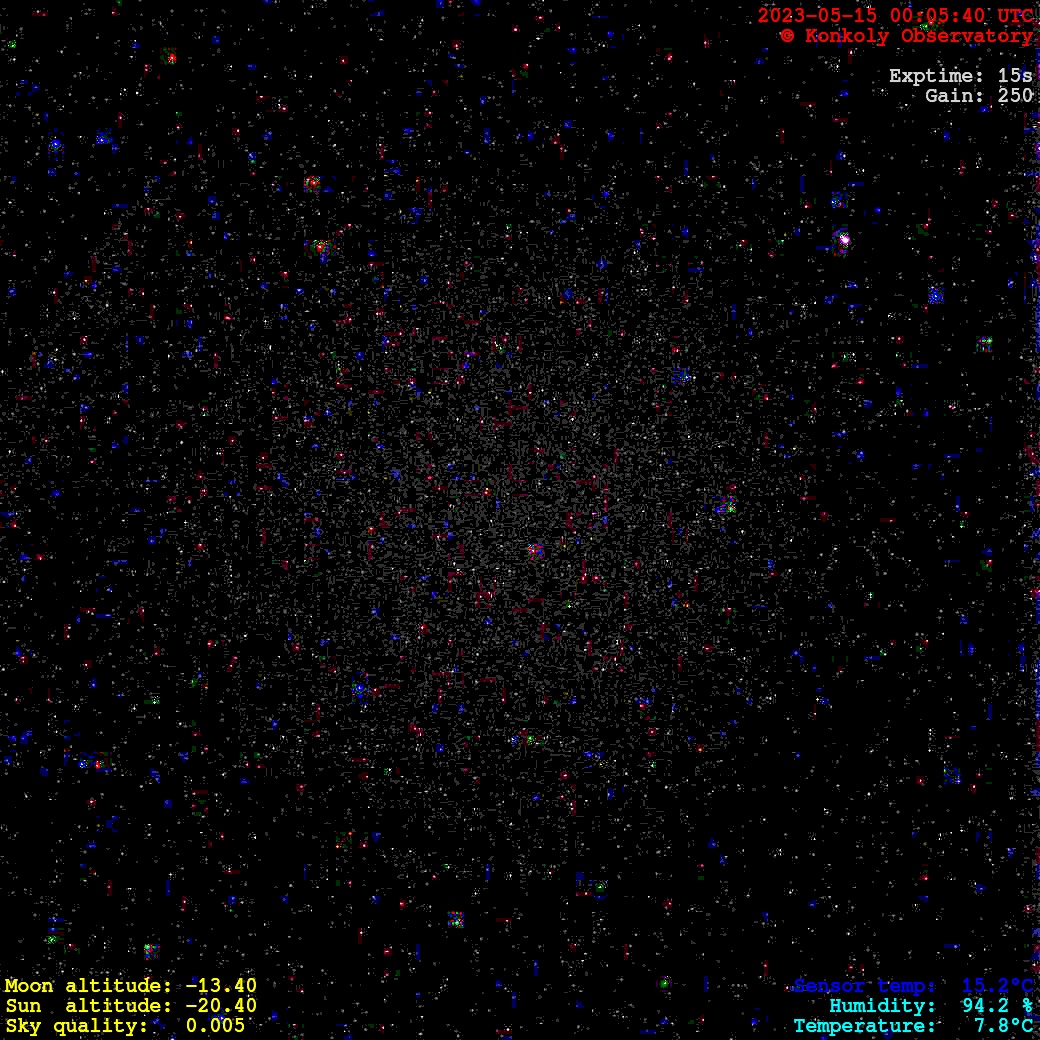This screenshot has height=1040, width=1040.
Task: Click the sensor temperature value 15.2°C
Action: pyautogui.click(x=997, y=986)
